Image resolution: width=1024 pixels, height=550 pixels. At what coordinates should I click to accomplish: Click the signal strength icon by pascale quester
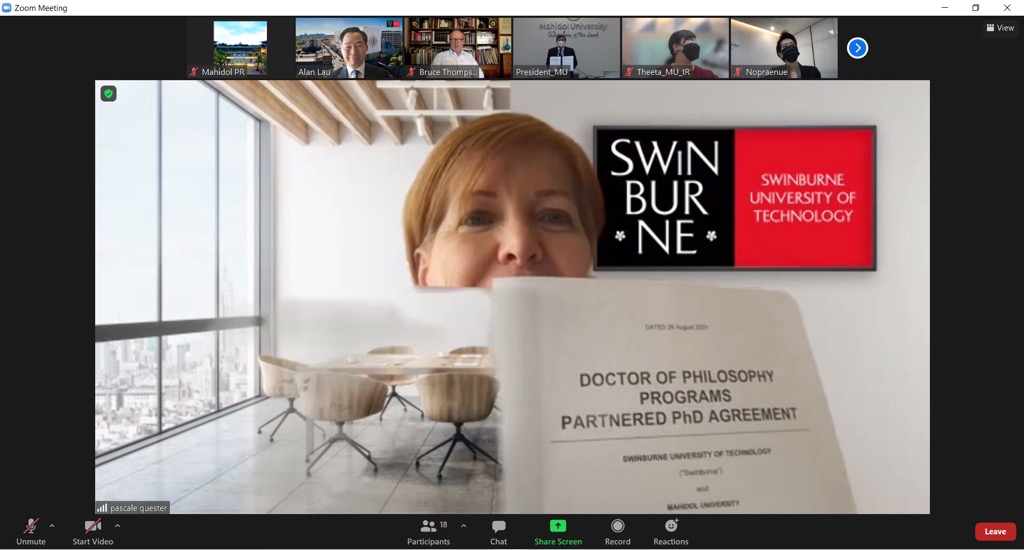click(x=102, y=508)
